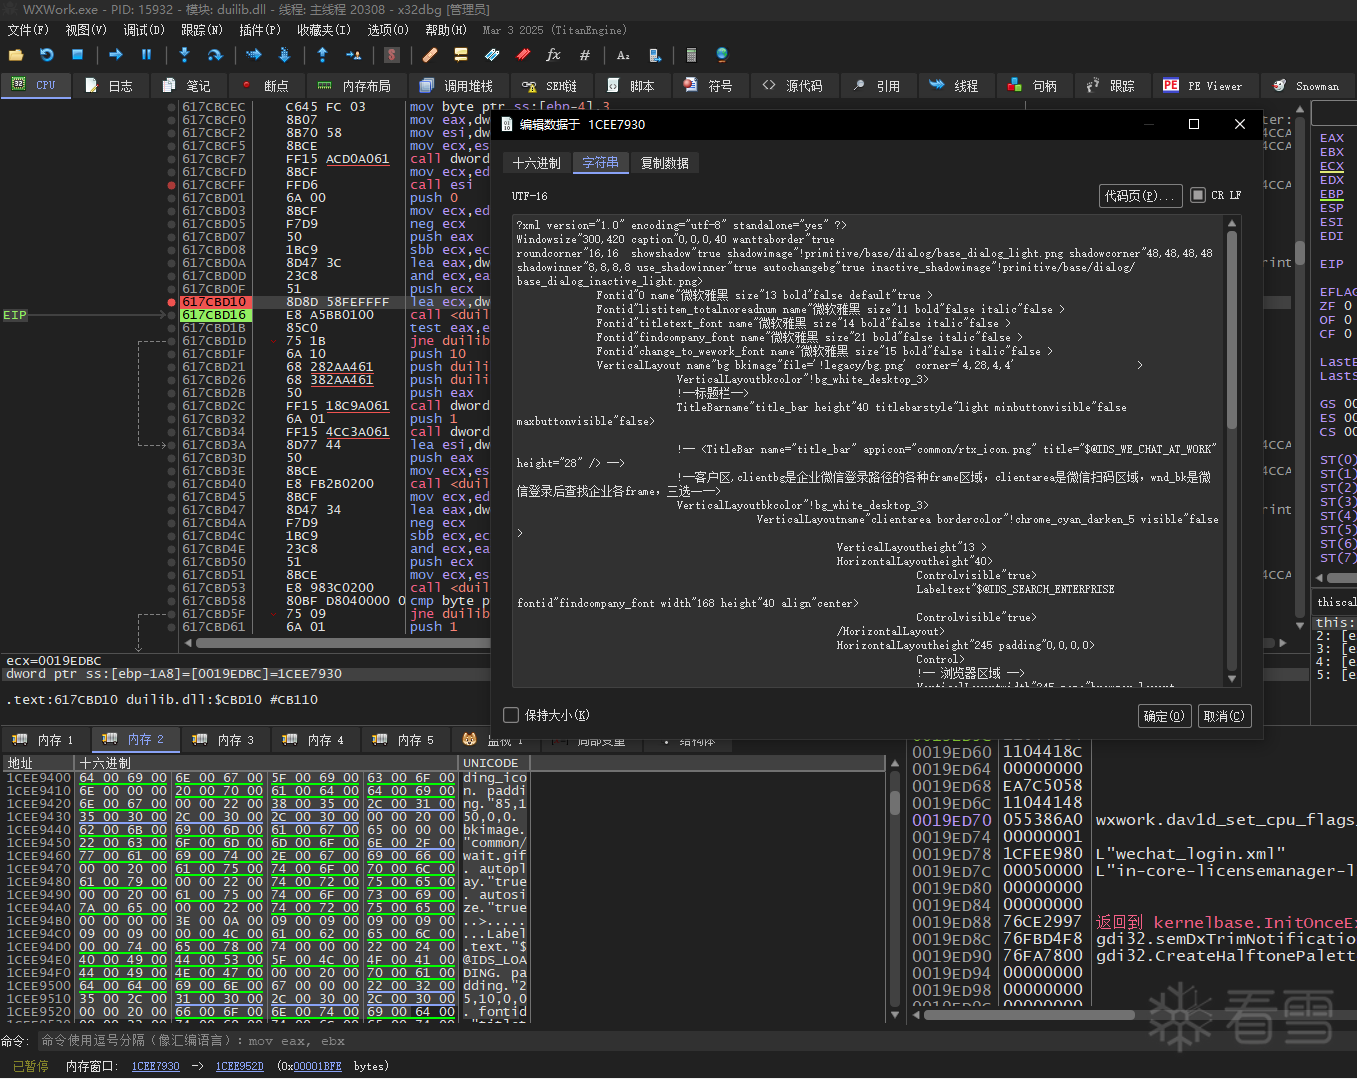
Task: Click the step into arrow icon
Action: (x=184, y=55)
